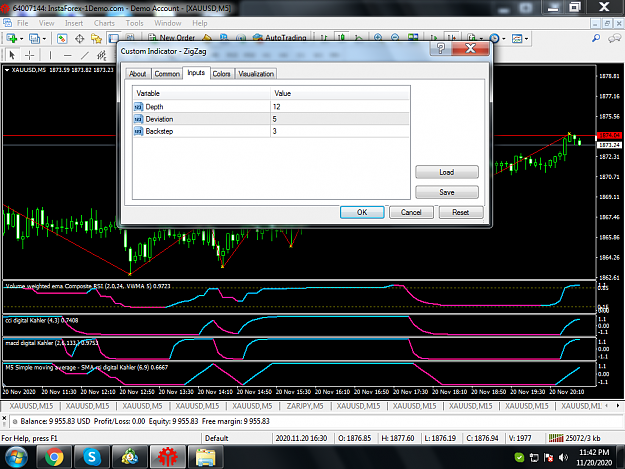
Task: Toggle the Market Watch window icon
Action: [62, 39]
